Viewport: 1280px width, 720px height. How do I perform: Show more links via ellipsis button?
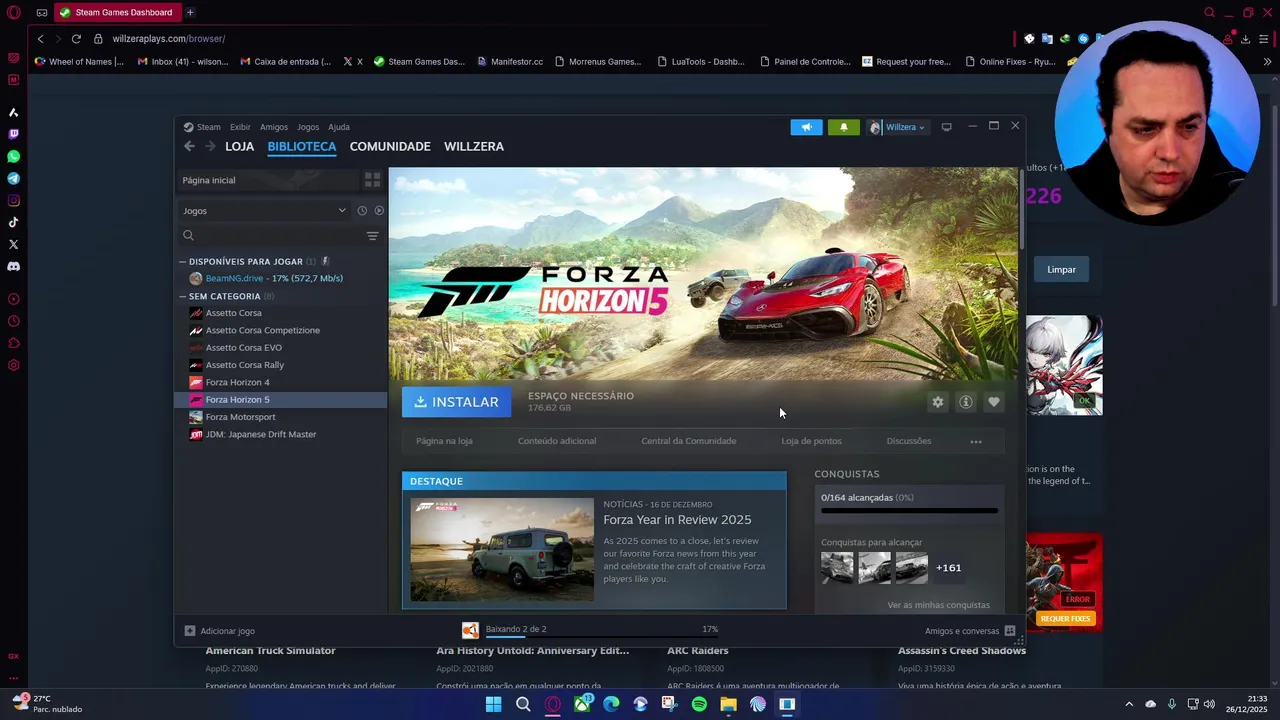(x=976, y=441)
